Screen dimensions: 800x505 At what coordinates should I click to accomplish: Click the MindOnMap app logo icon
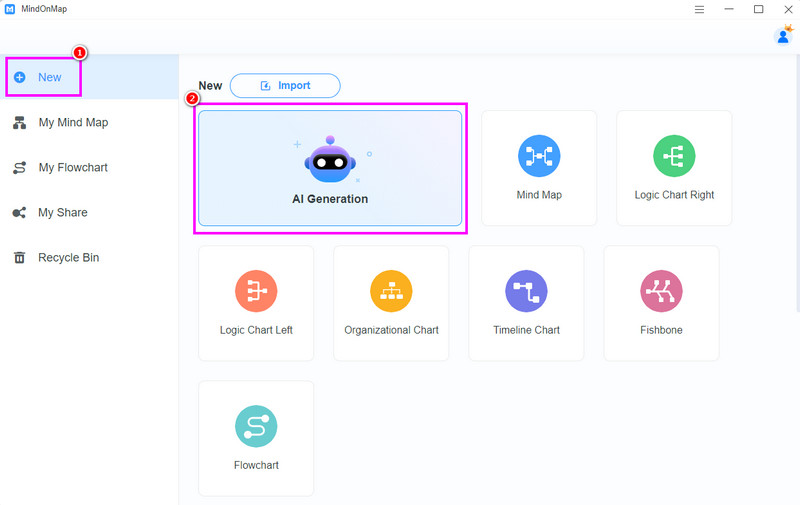[x=9, y=9]
